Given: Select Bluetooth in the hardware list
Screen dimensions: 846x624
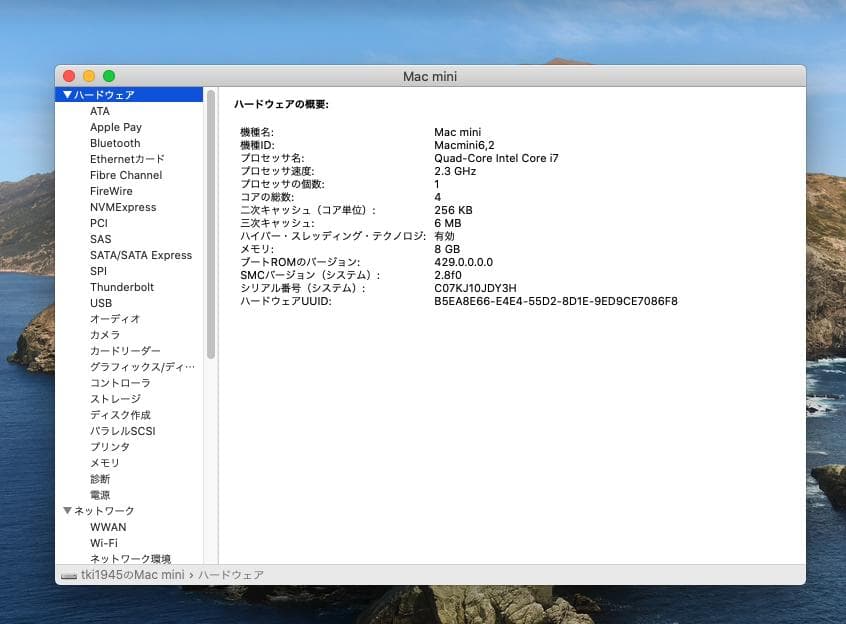Looking at the screenshot, I should (x=115, y=143).
